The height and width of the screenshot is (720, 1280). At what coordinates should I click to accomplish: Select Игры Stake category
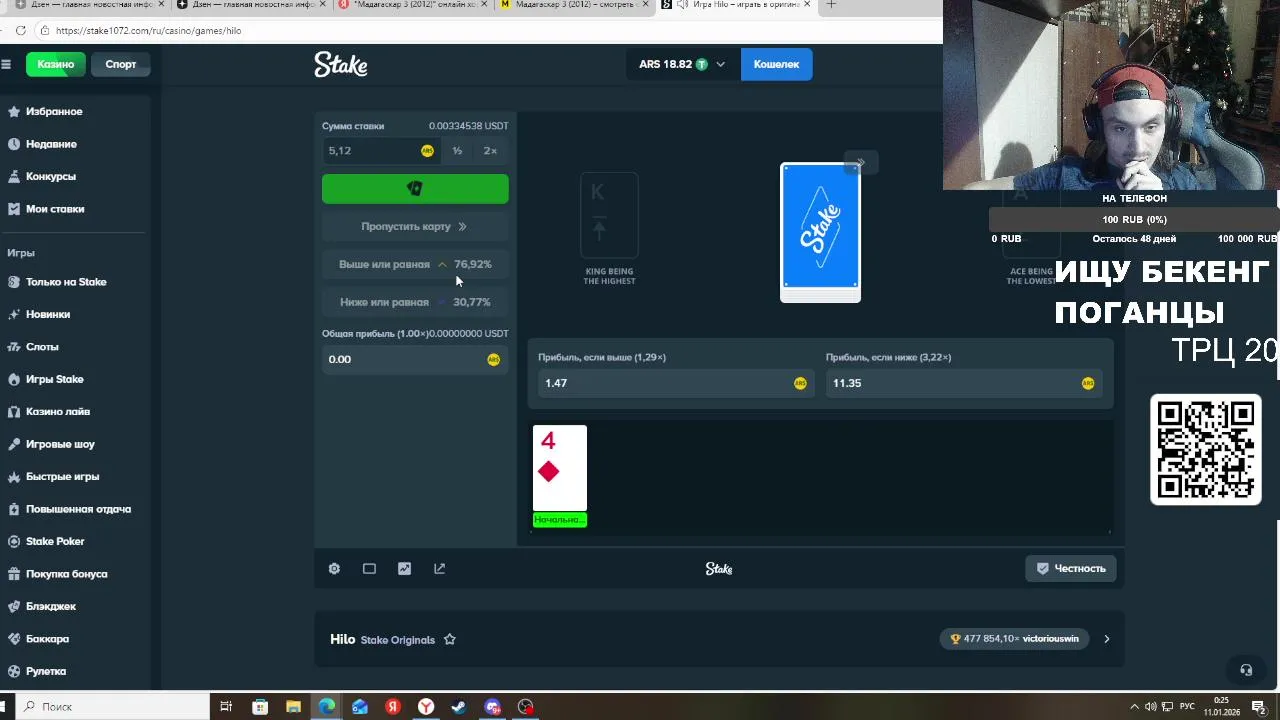click(55, 379)
